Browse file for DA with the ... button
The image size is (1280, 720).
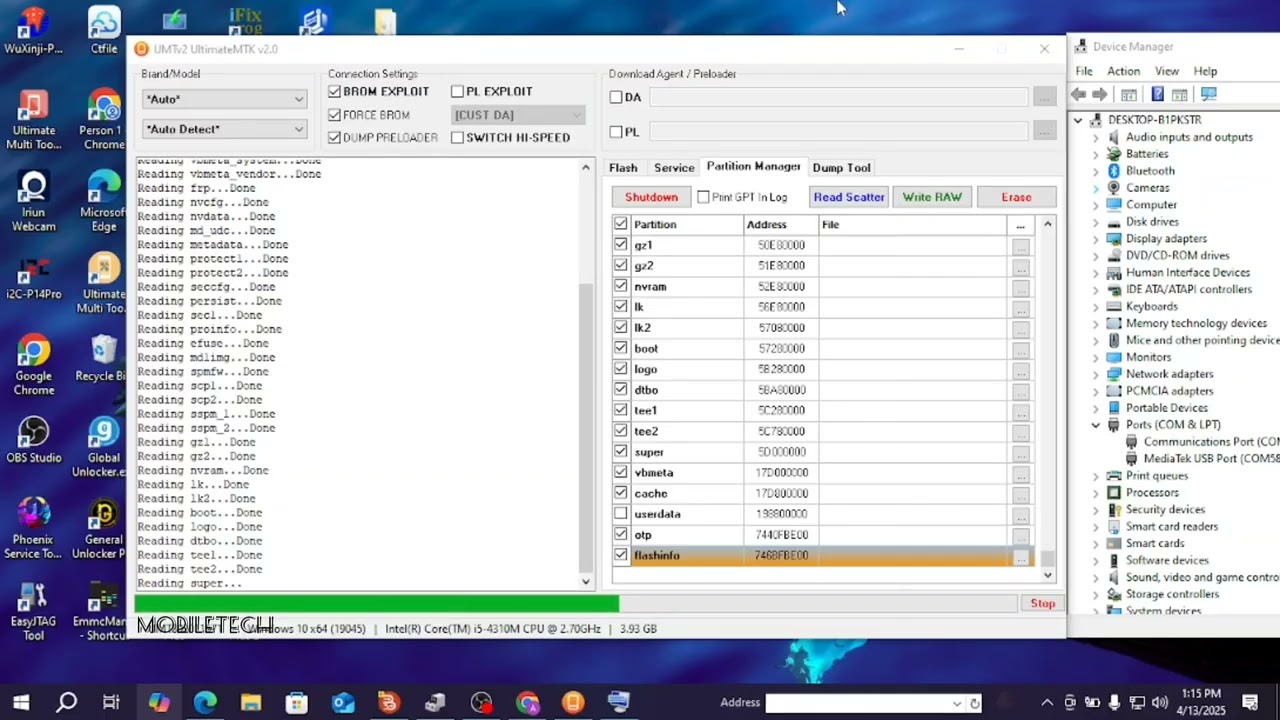pyautogui.click(x=1044, y=97)
